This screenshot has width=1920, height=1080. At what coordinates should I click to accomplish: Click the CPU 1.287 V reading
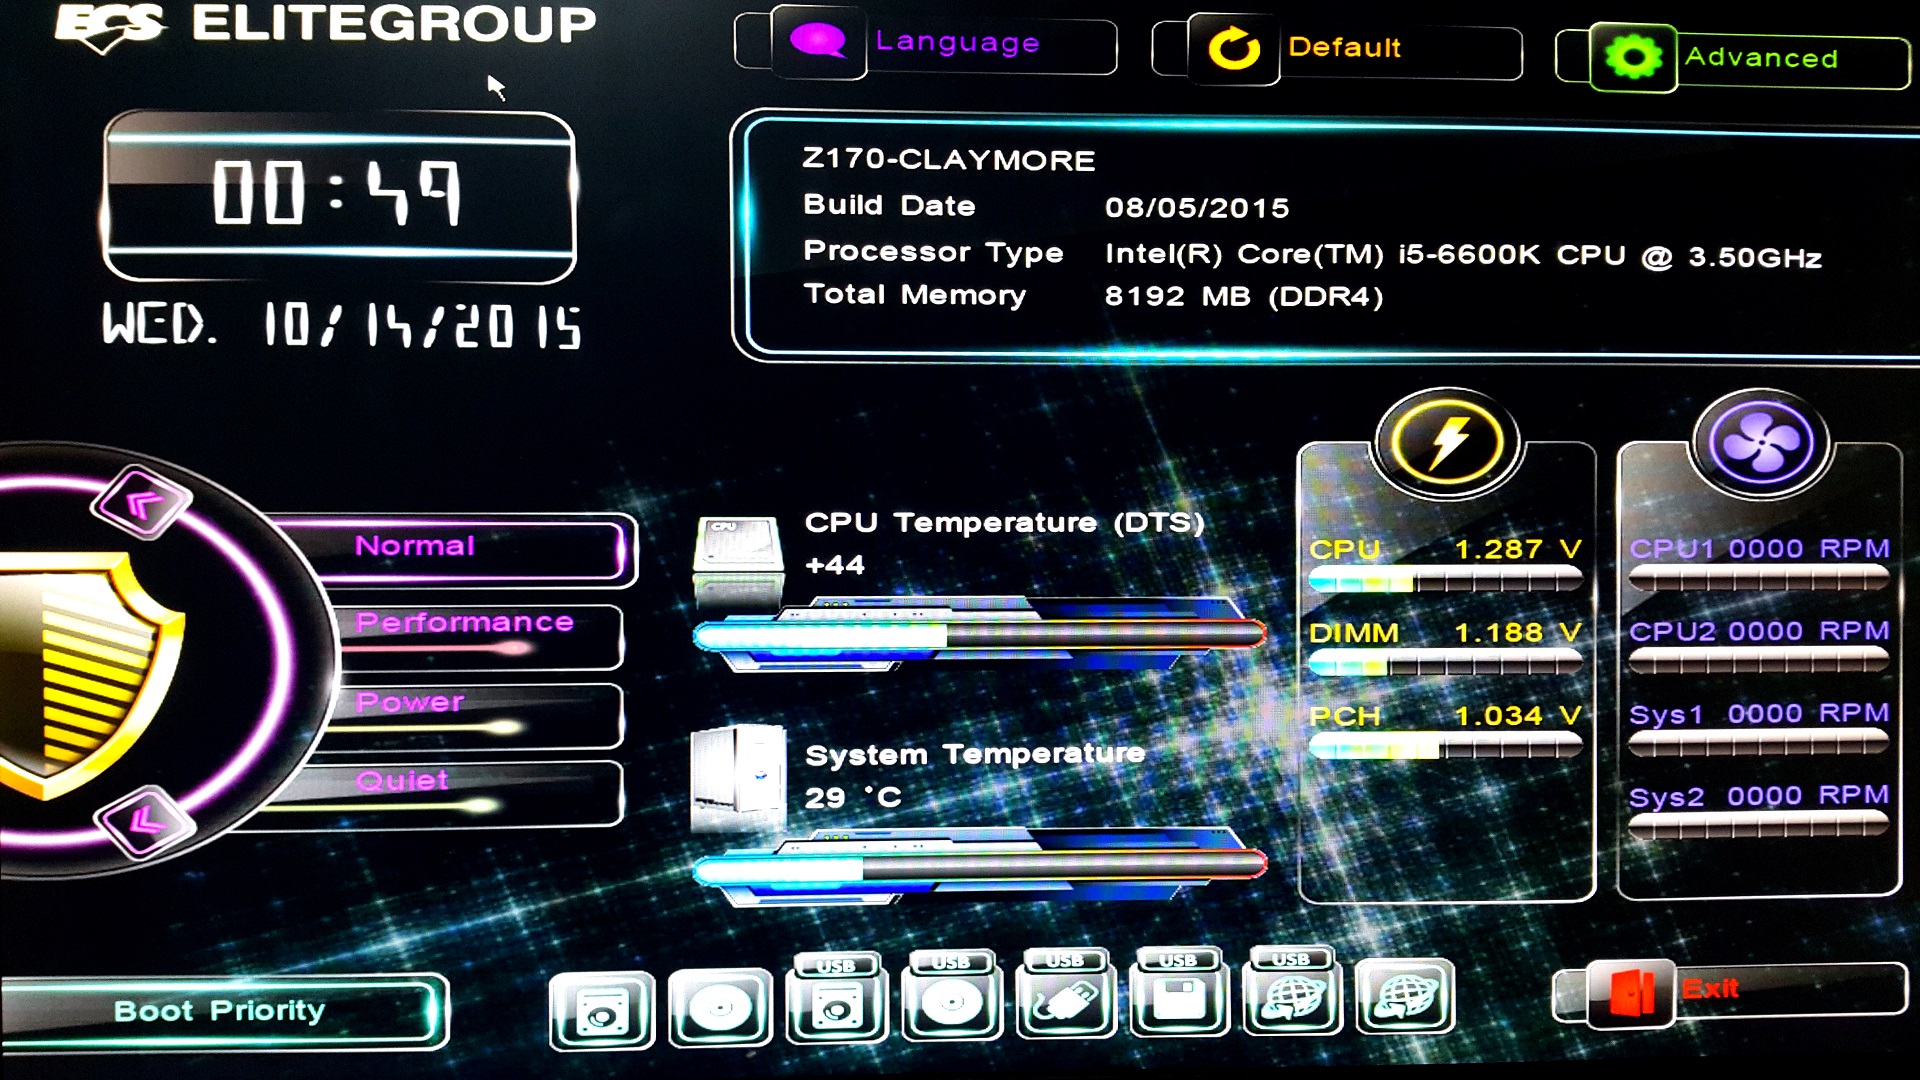click(1445, 549)
